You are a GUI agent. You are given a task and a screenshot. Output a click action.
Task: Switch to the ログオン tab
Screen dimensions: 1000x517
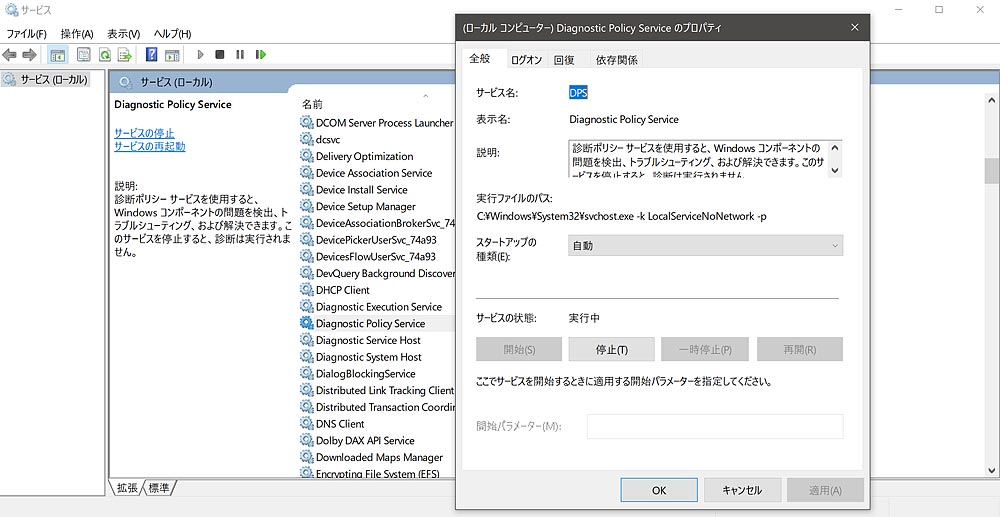tap(526, 60)
